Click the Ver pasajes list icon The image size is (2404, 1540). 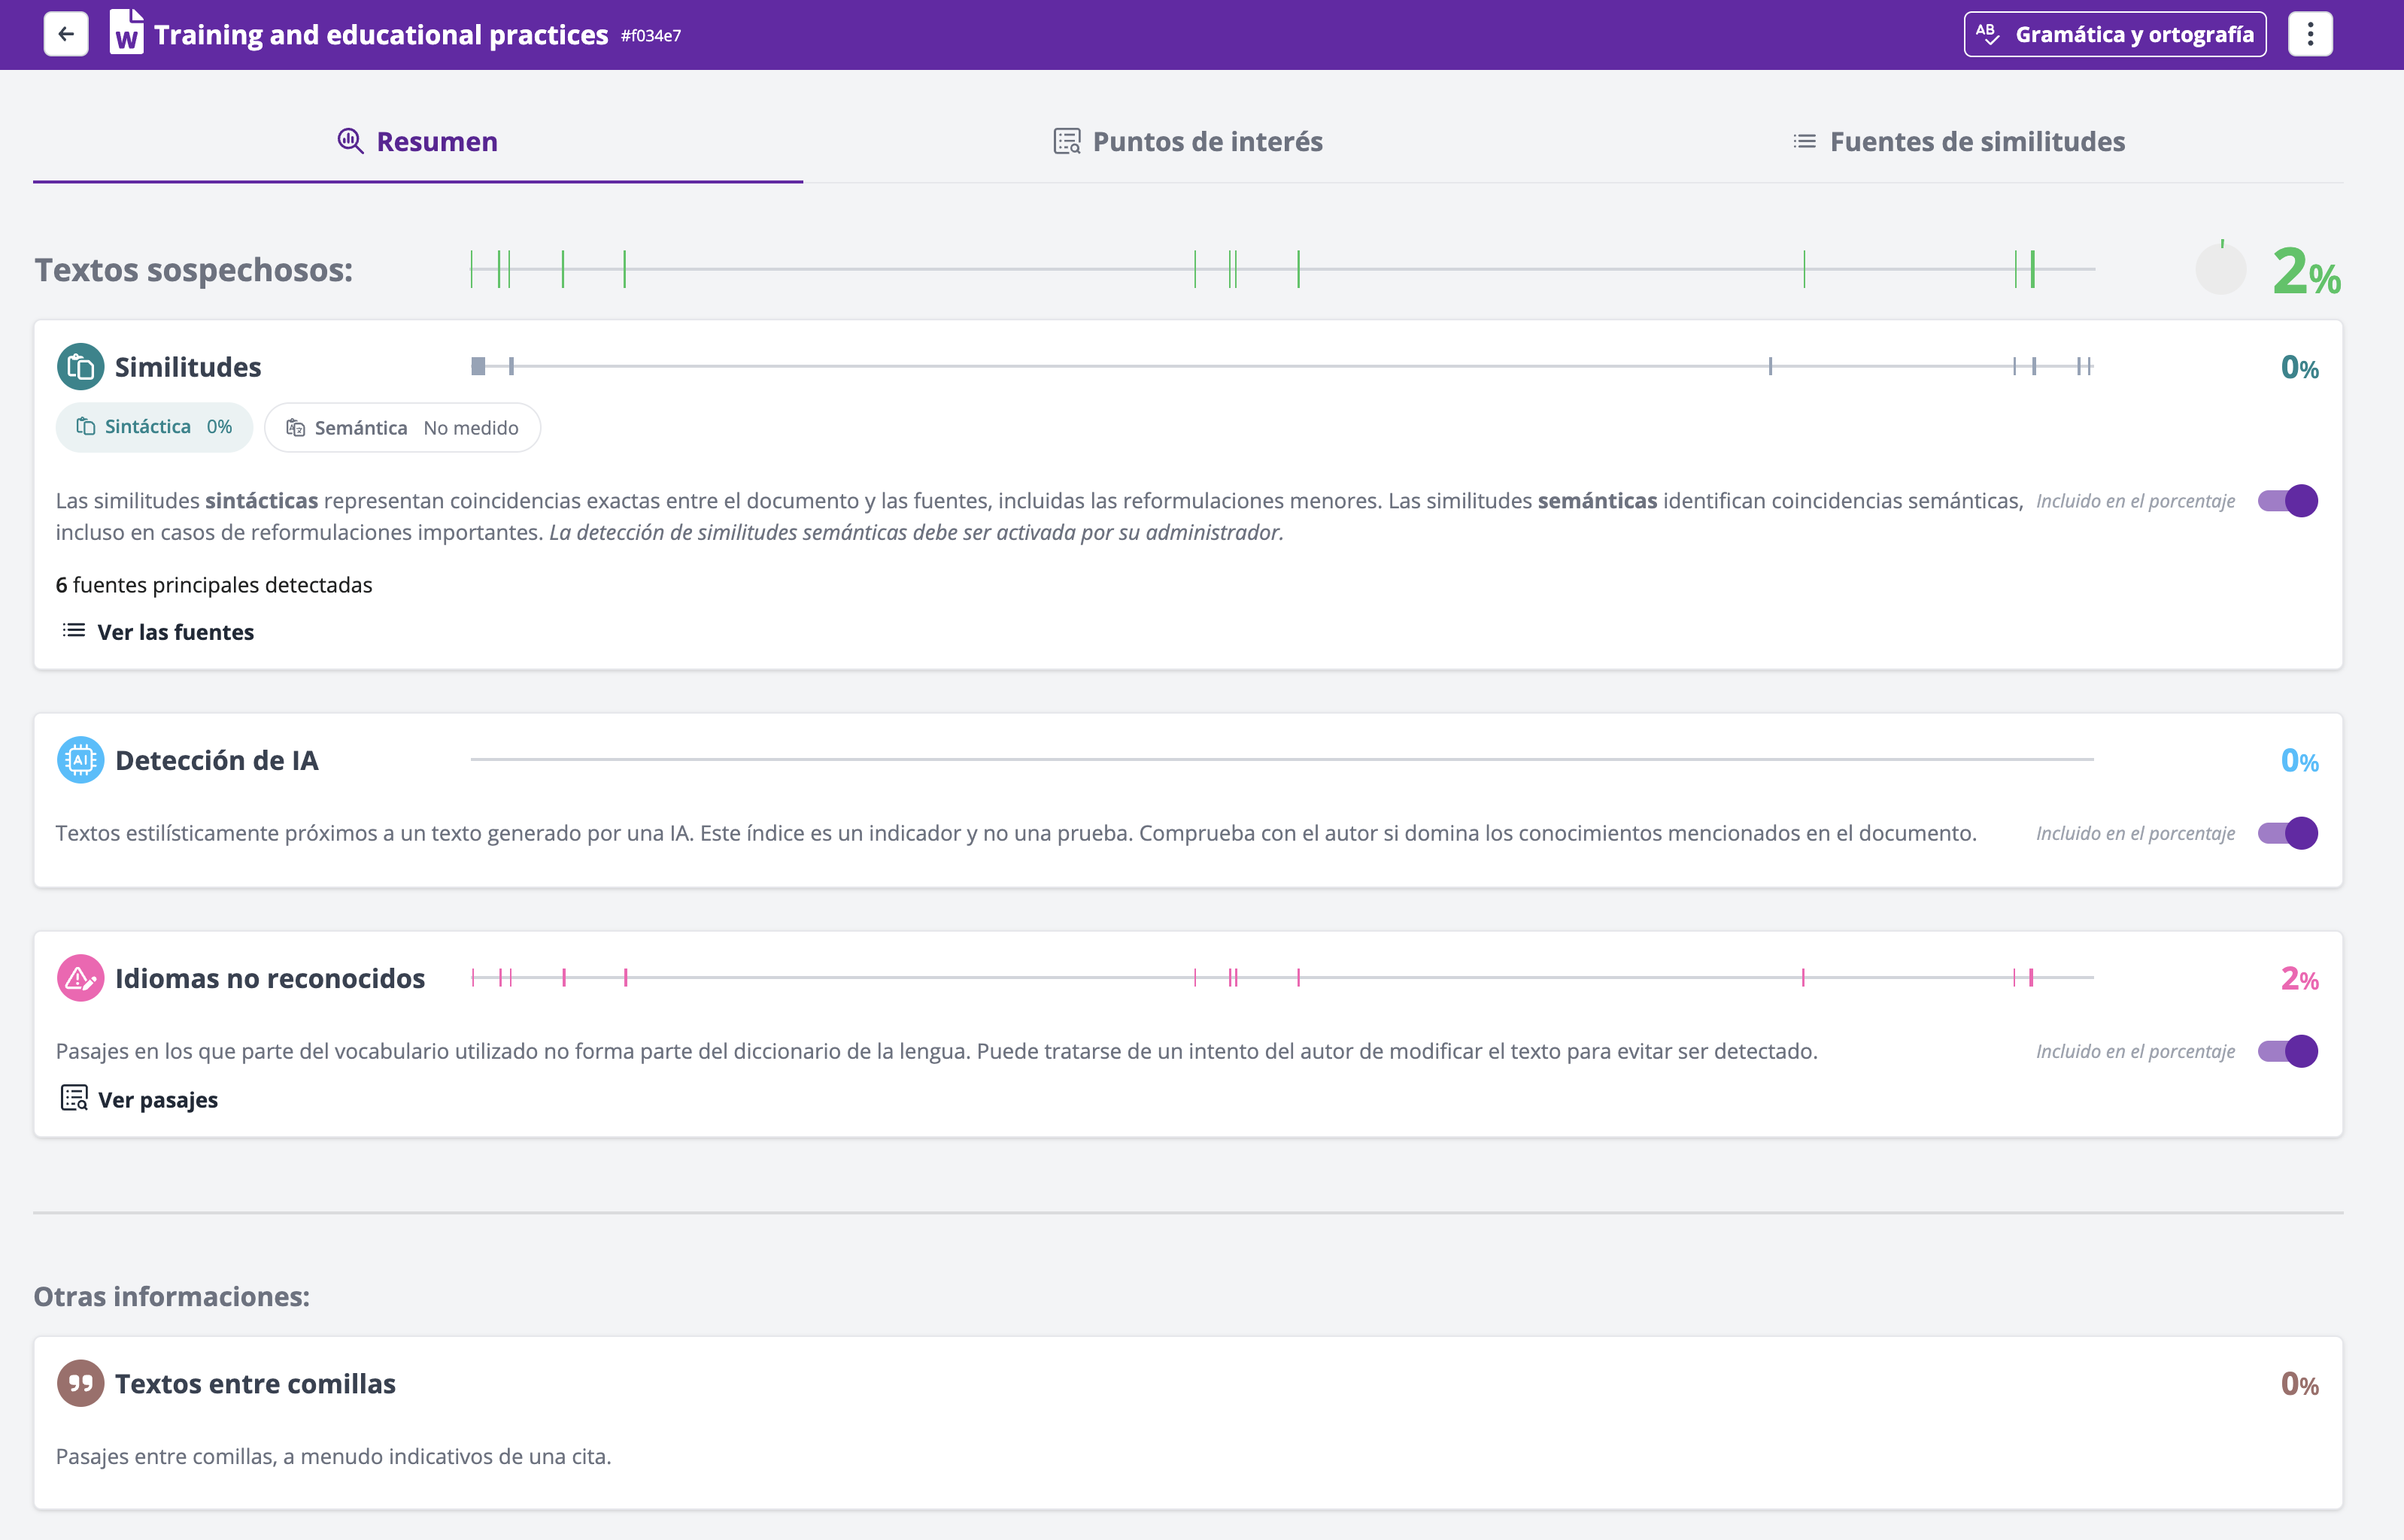pyautogui.click(x=74, y=1098)
